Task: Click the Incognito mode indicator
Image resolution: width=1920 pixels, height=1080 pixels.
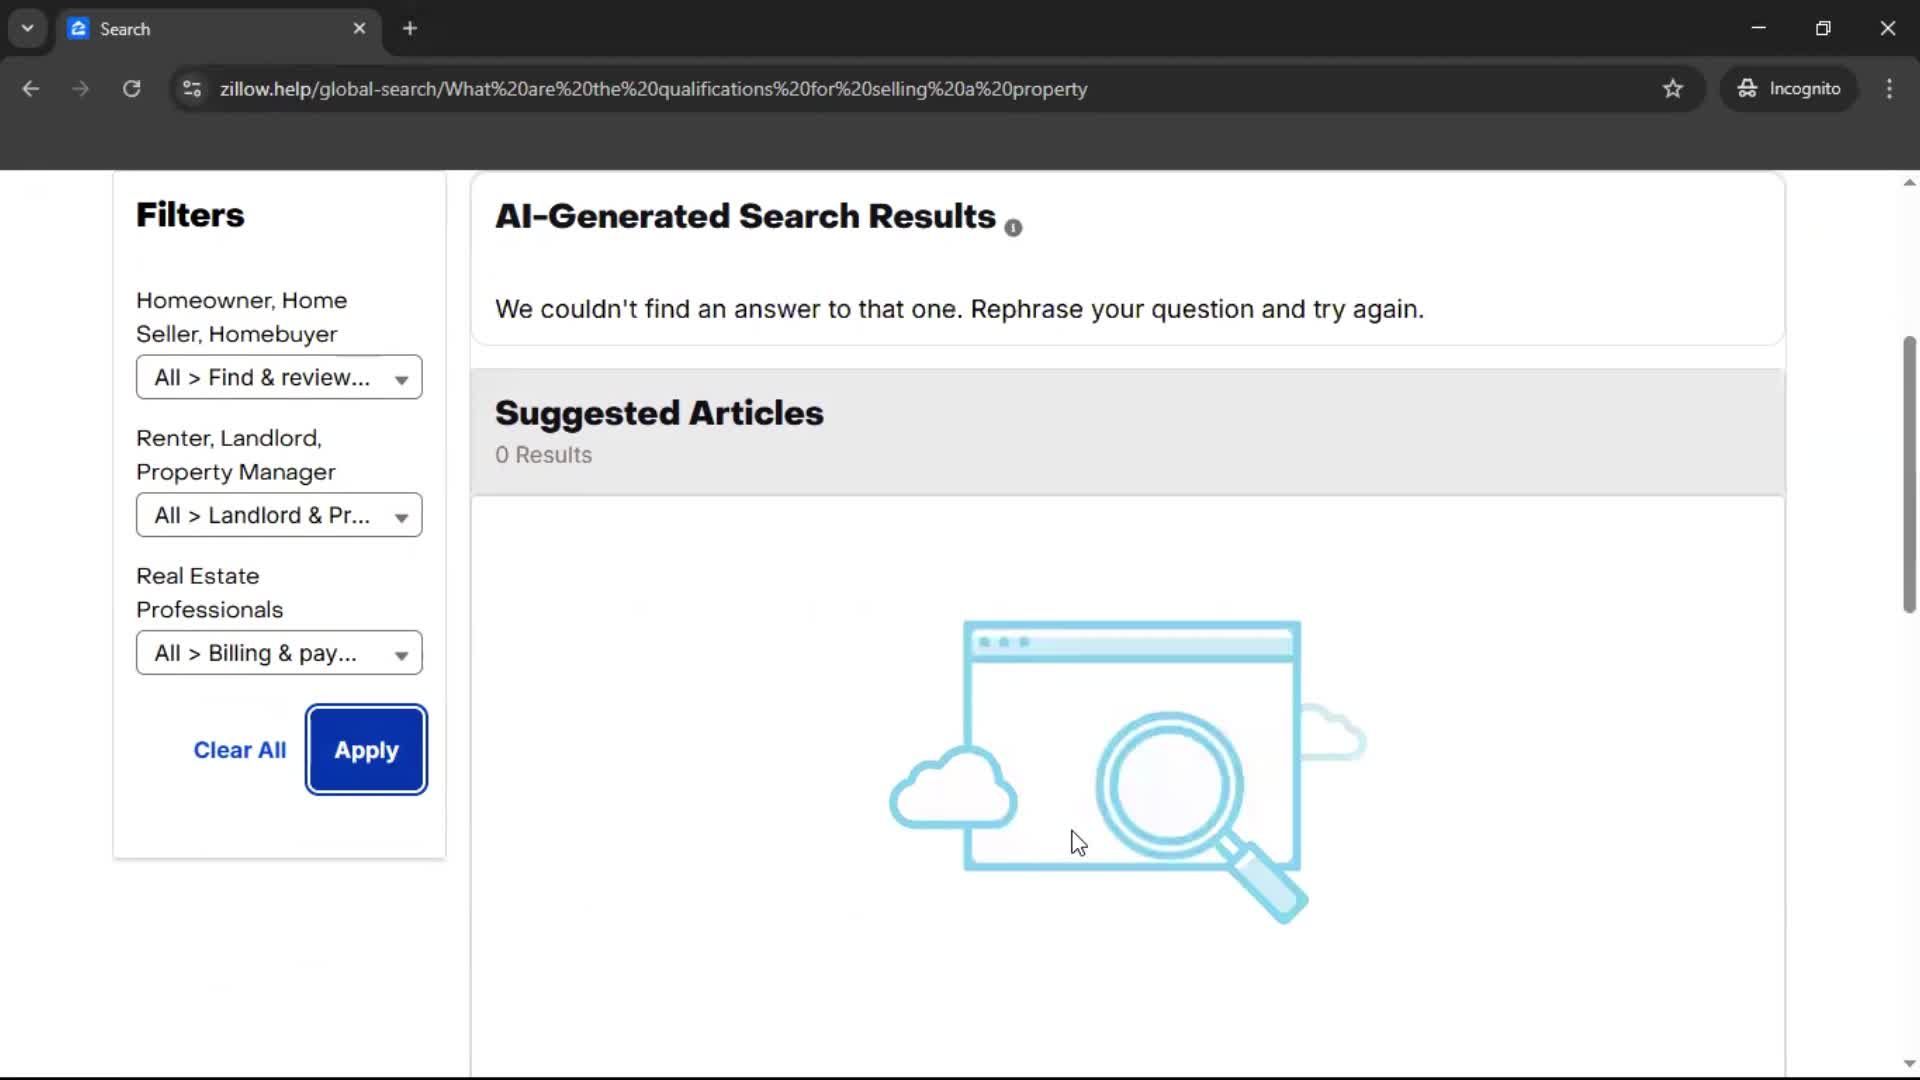Action: (x=1789, y=88)
